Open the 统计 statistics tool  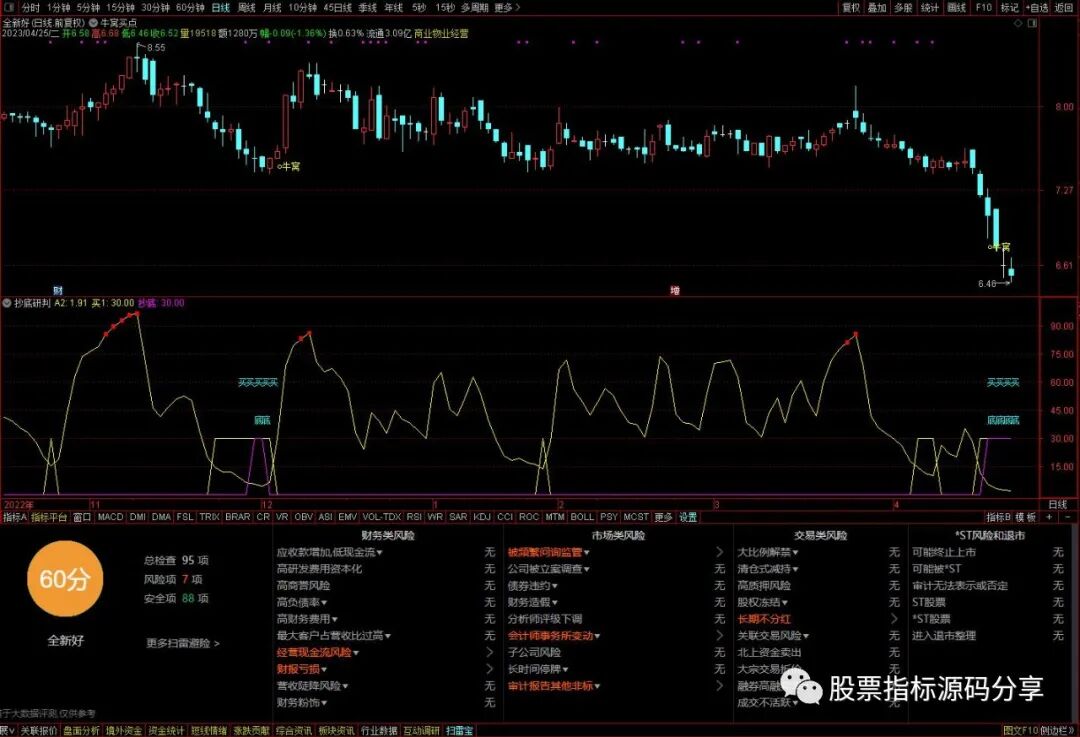point(930,8)
